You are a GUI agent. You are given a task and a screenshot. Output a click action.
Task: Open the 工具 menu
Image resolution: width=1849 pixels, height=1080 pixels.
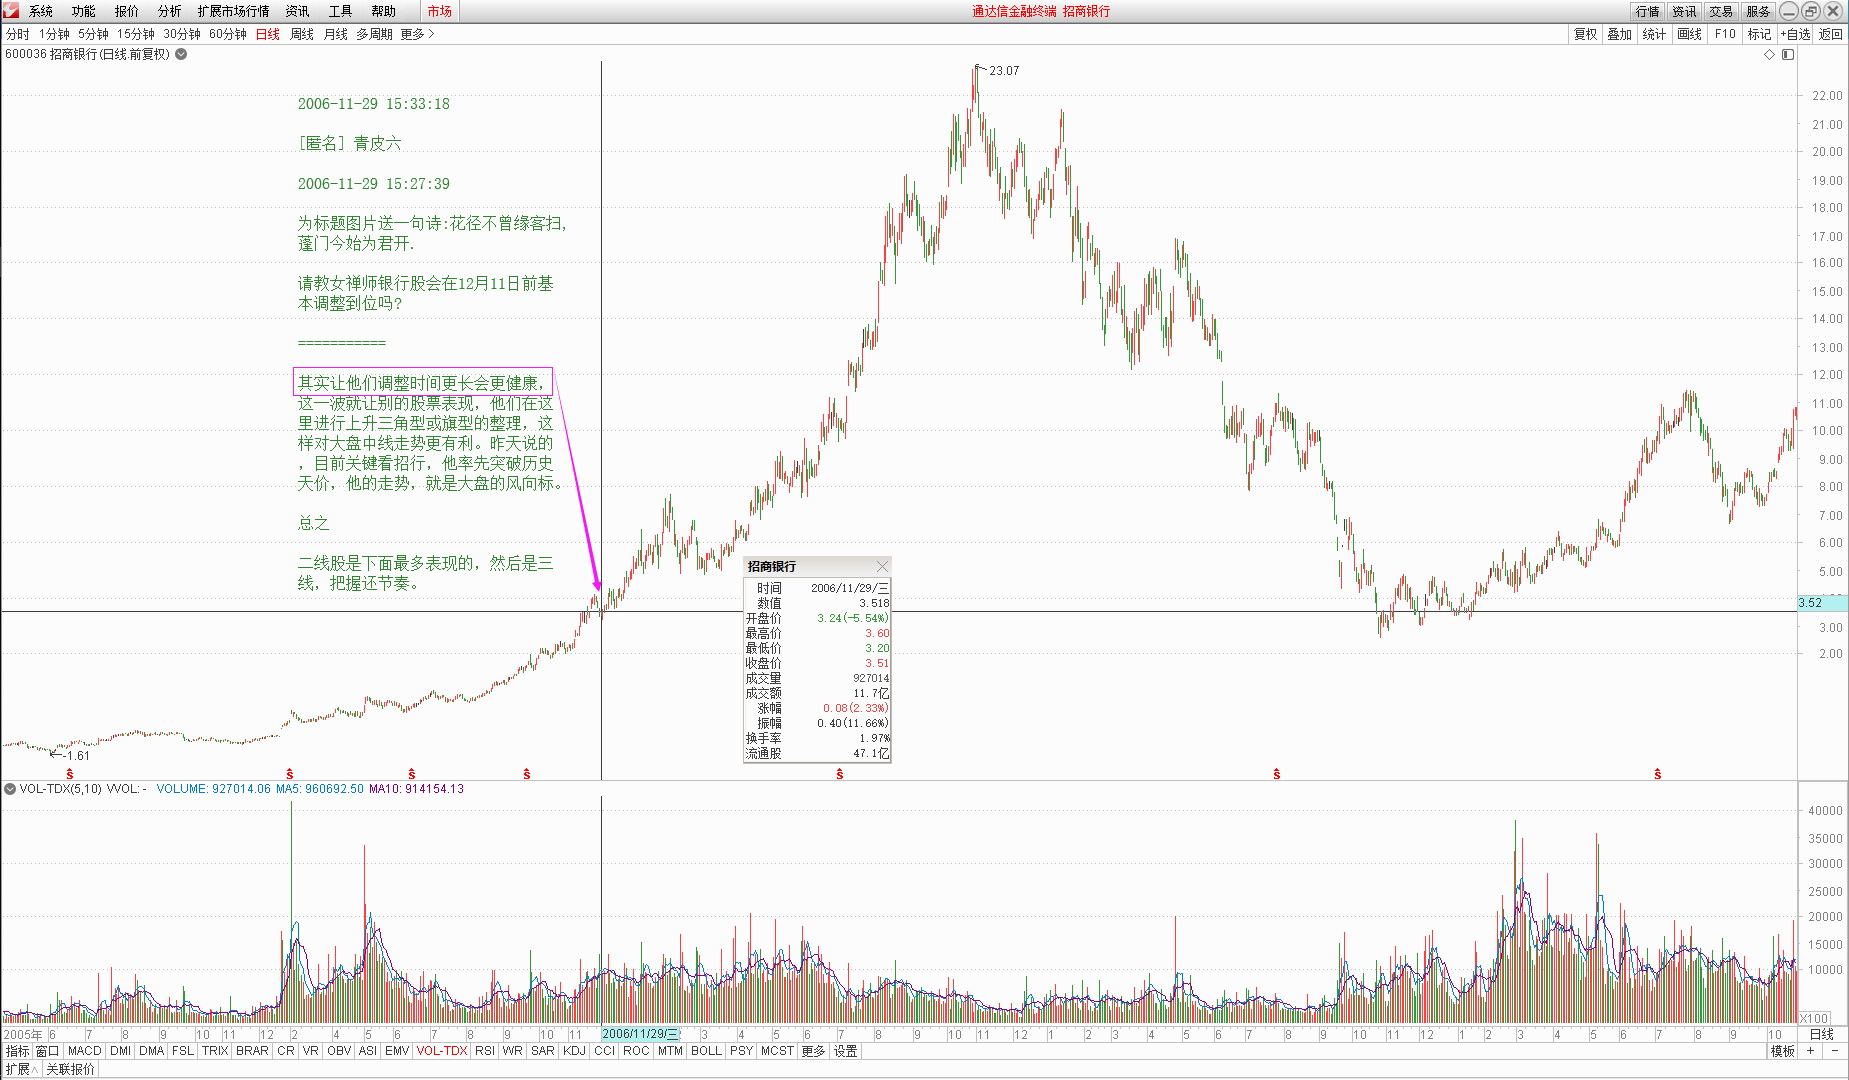point(340,11)
